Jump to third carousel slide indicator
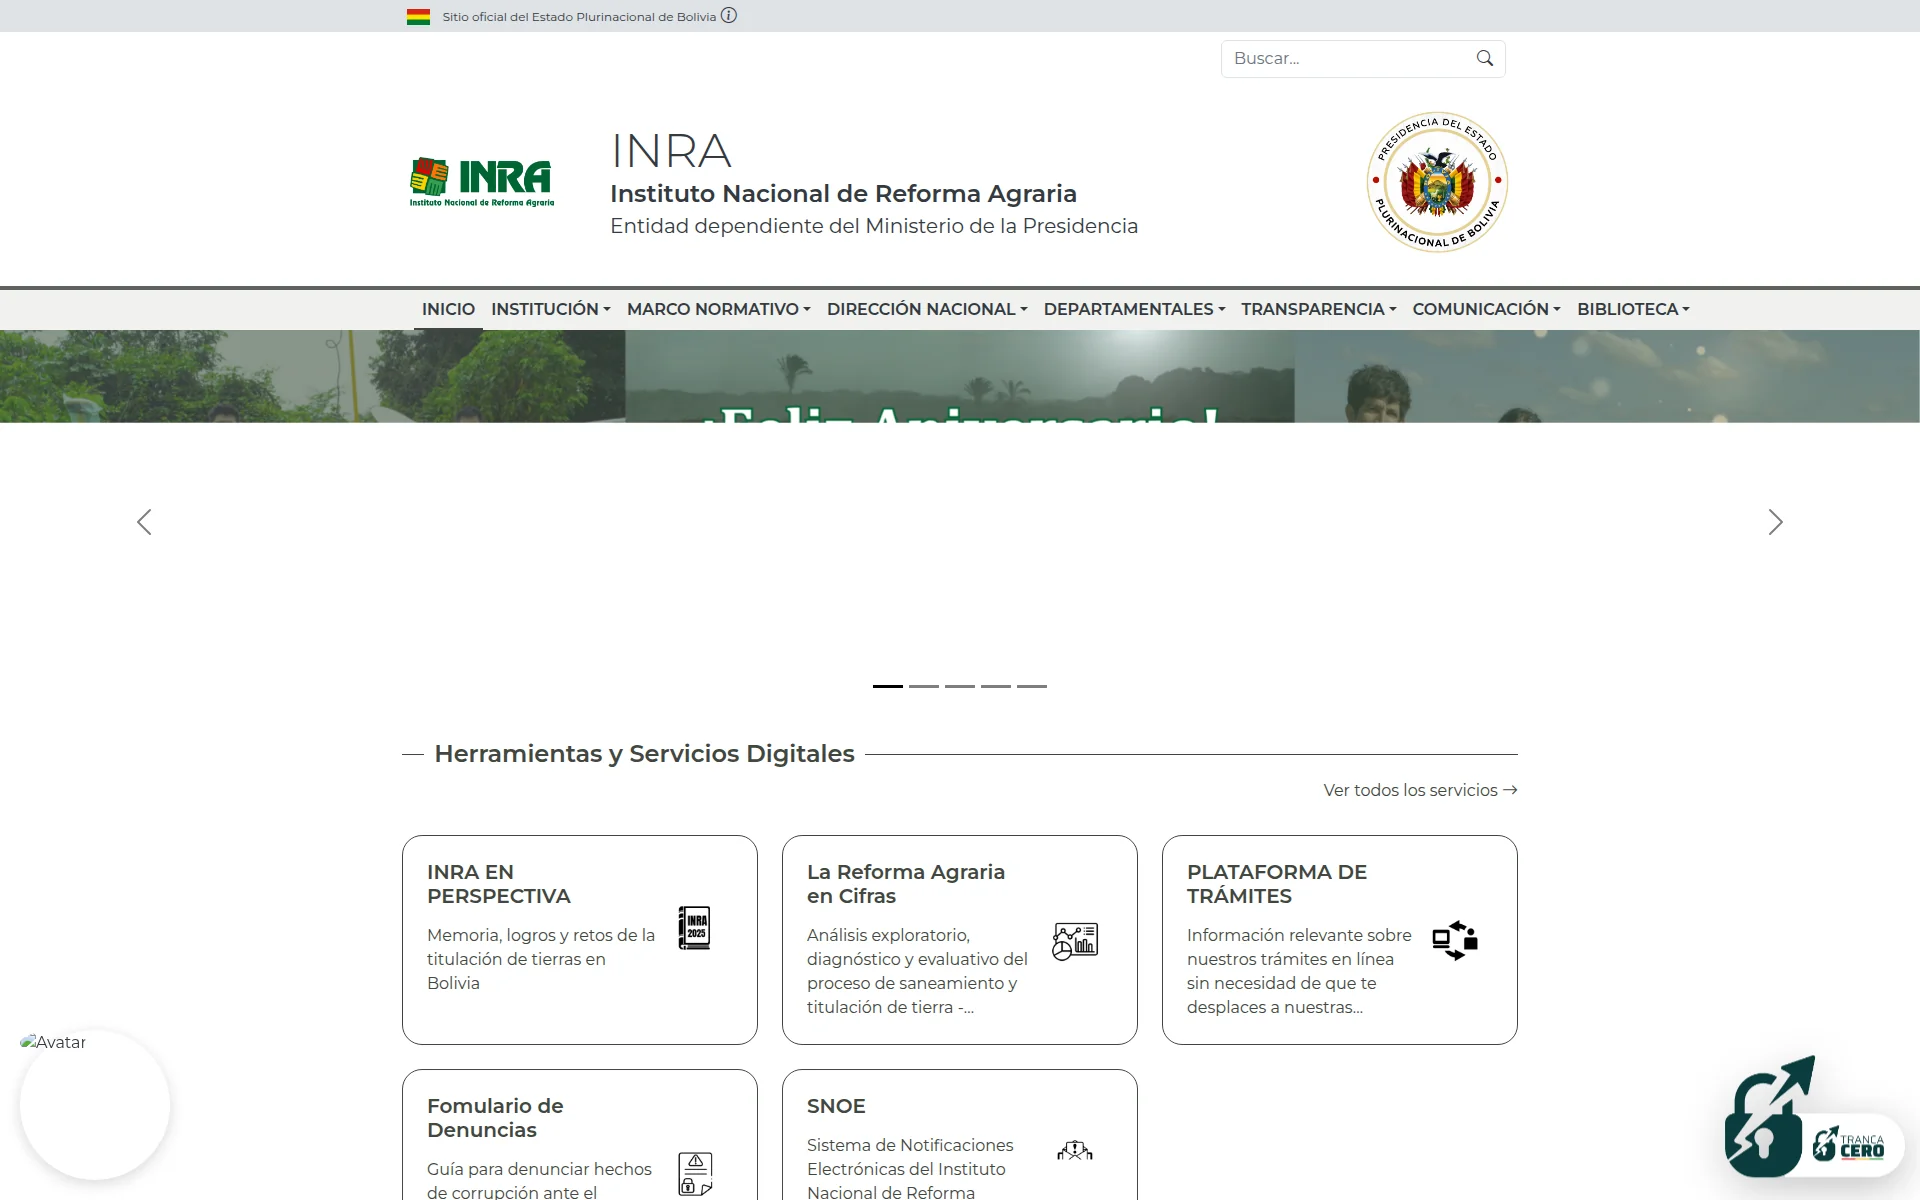The width and height of the screenshot is (1920, 1200). pyautogui.click(x=960, y=686)
